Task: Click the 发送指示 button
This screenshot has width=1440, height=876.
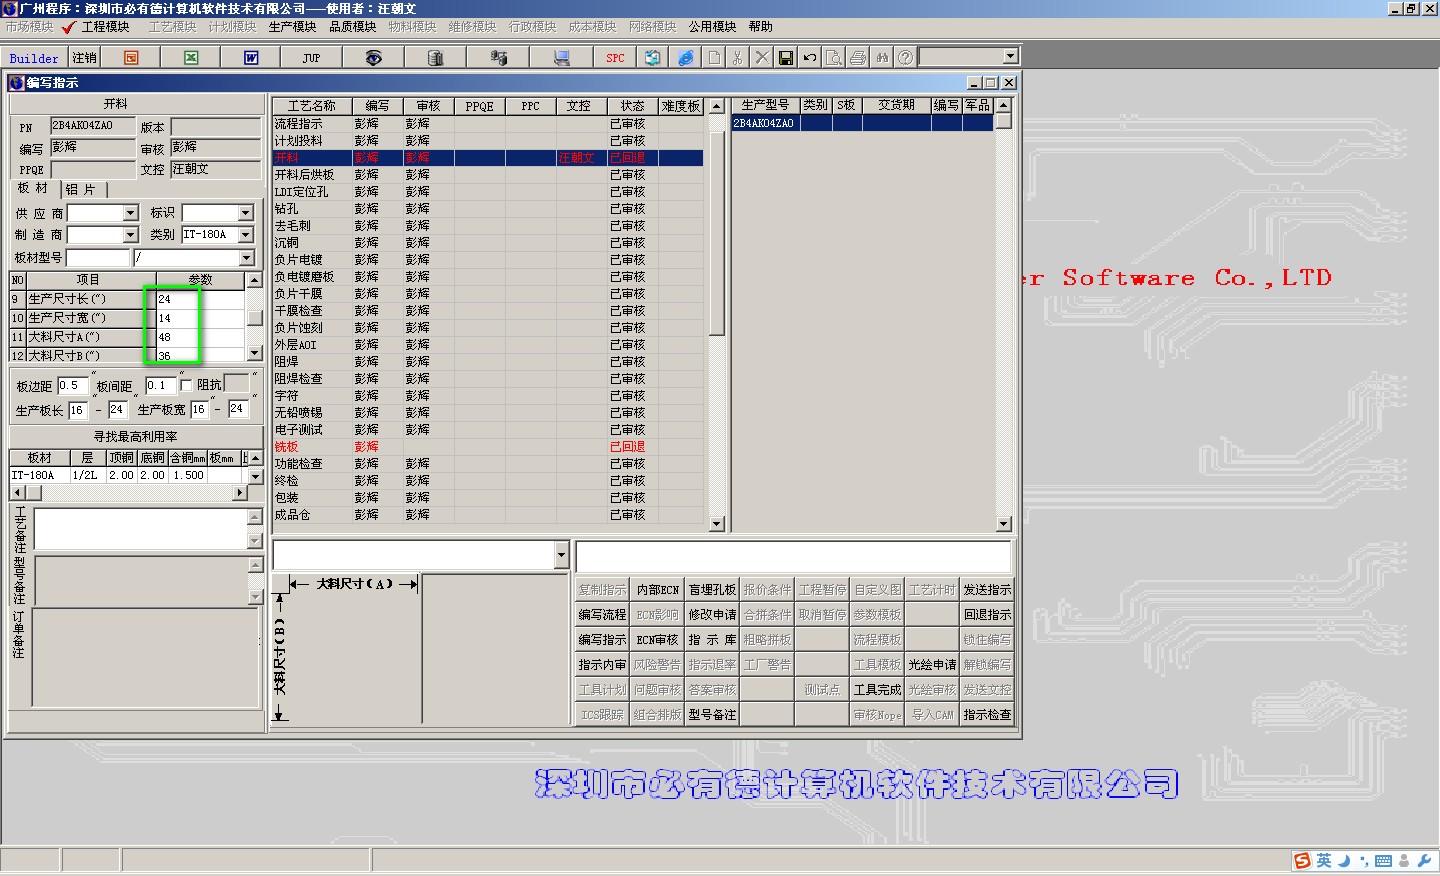Action: pyautogui.click(x=987, y=590)
